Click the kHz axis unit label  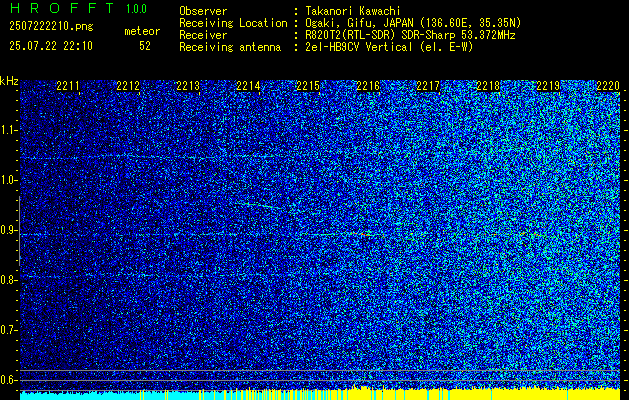coord(9,81)
